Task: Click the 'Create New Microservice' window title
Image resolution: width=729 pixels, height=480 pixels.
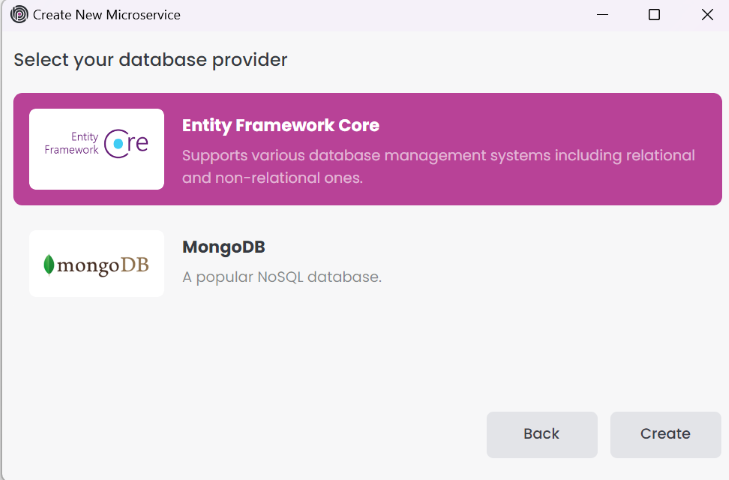Action: tap(107, 15)
